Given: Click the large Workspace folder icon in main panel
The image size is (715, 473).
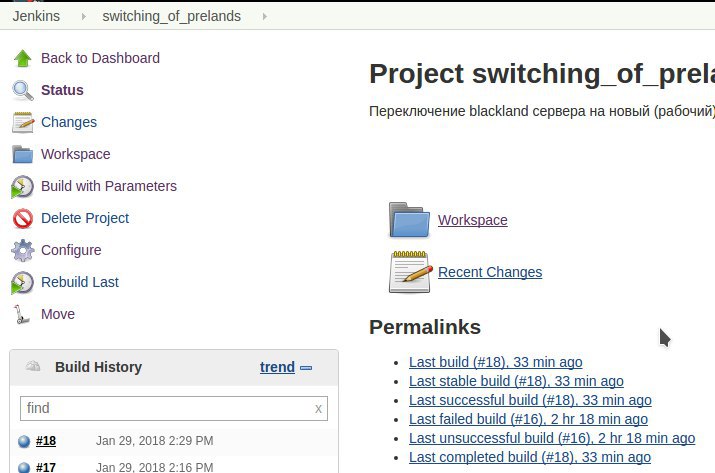Looking at the screenshot, I should (x=409, y=220).
